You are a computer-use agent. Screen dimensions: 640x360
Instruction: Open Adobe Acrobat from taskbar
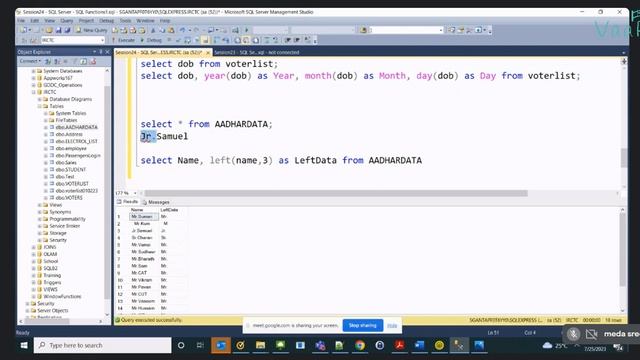(399, 345)
